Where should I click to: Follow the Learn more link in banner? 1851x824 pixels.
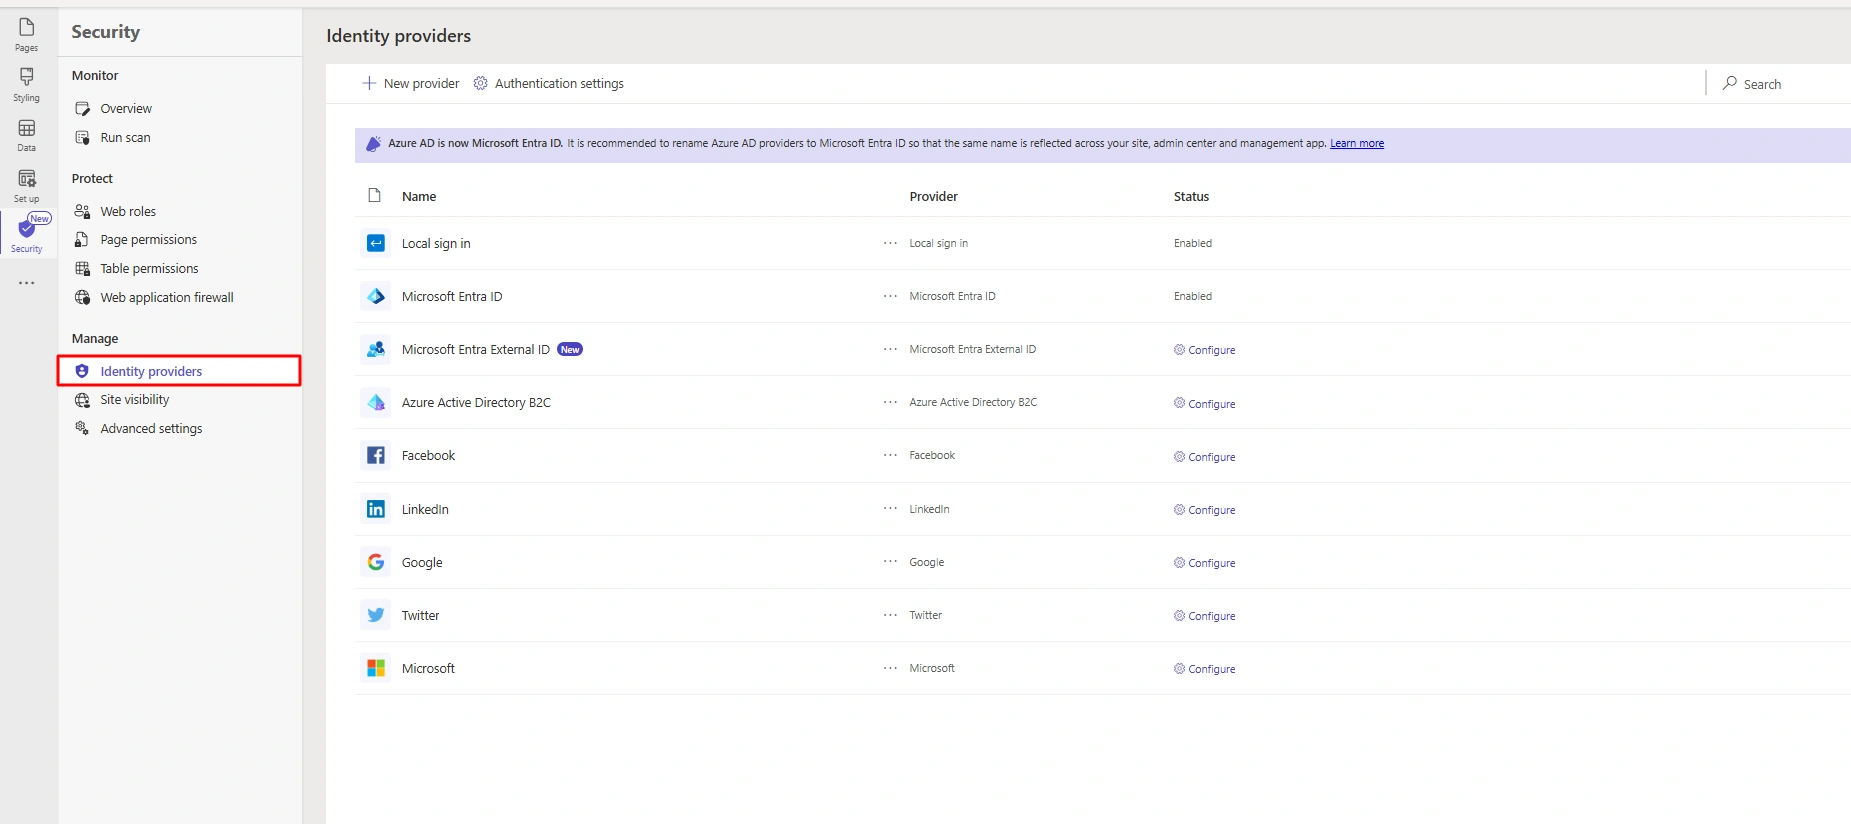click(x=1357, y=143)
